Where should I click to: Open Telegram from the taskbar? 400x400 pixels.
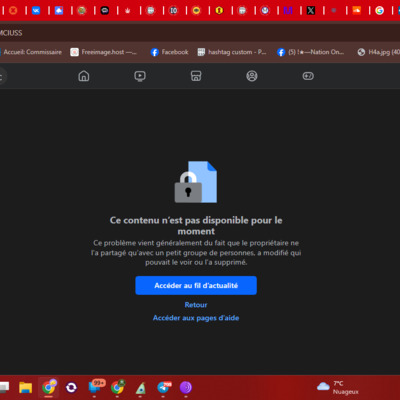[x=164, y=387]
